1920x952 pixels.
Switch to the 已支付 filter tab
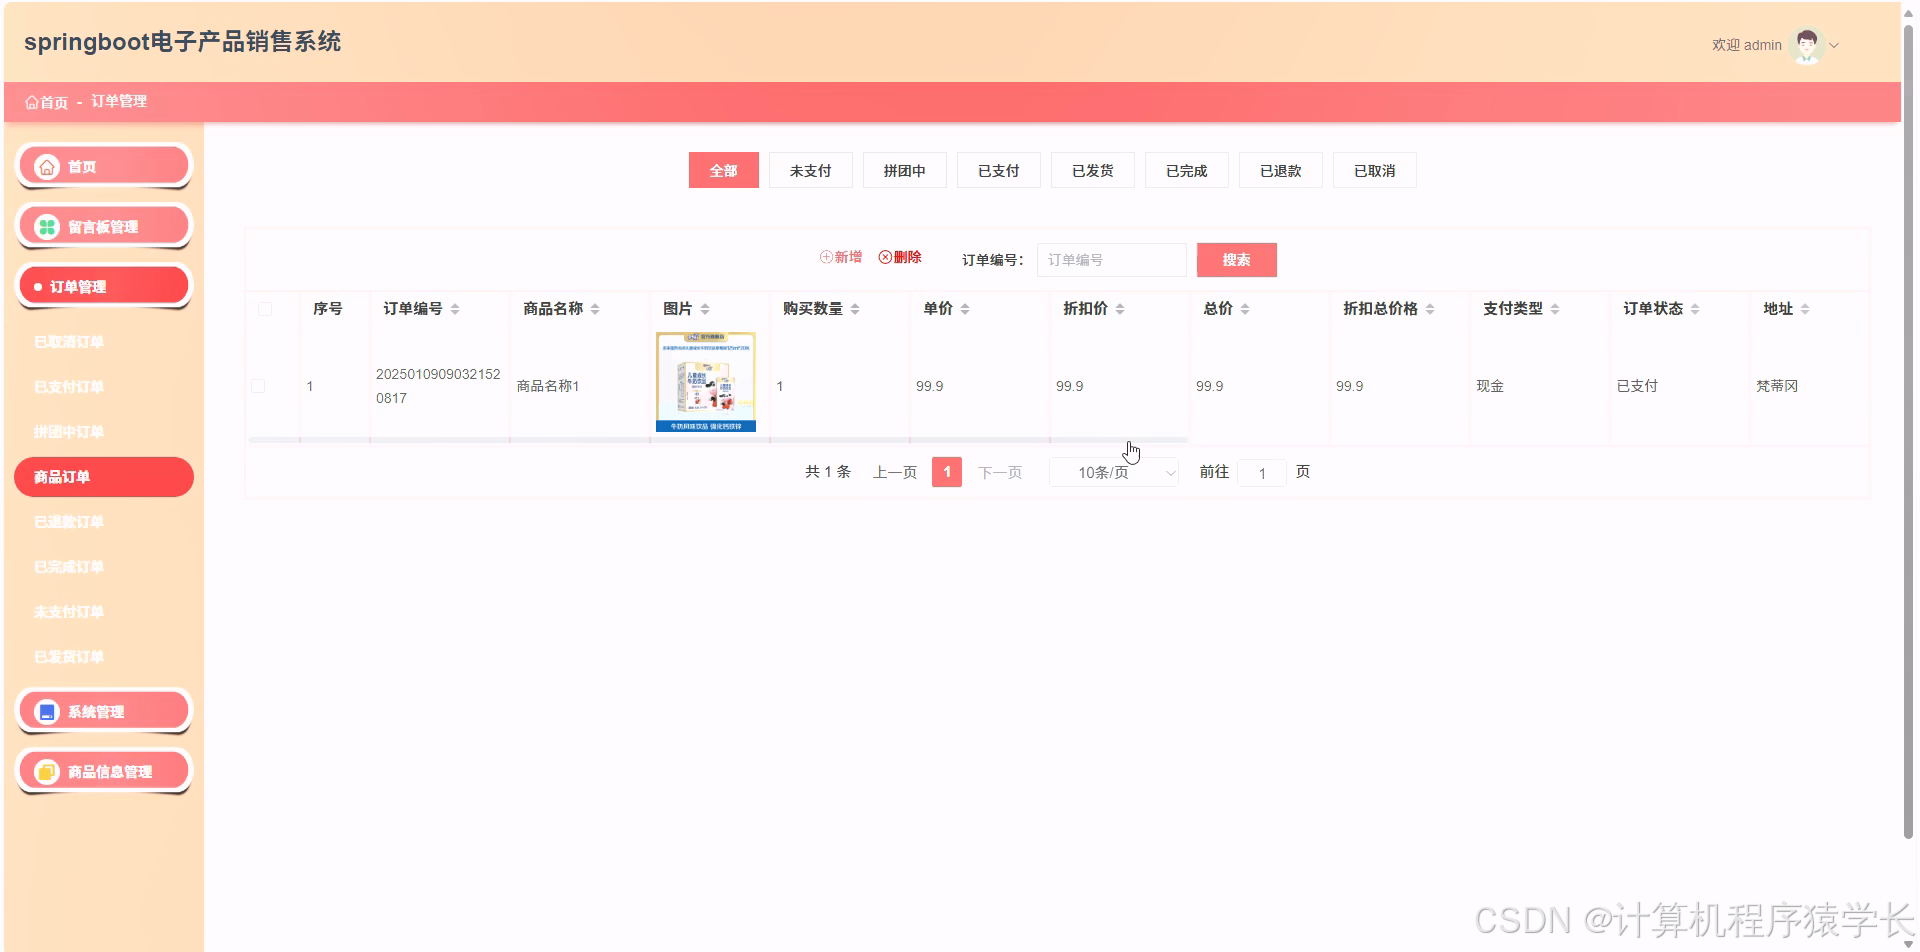[997, 170]
